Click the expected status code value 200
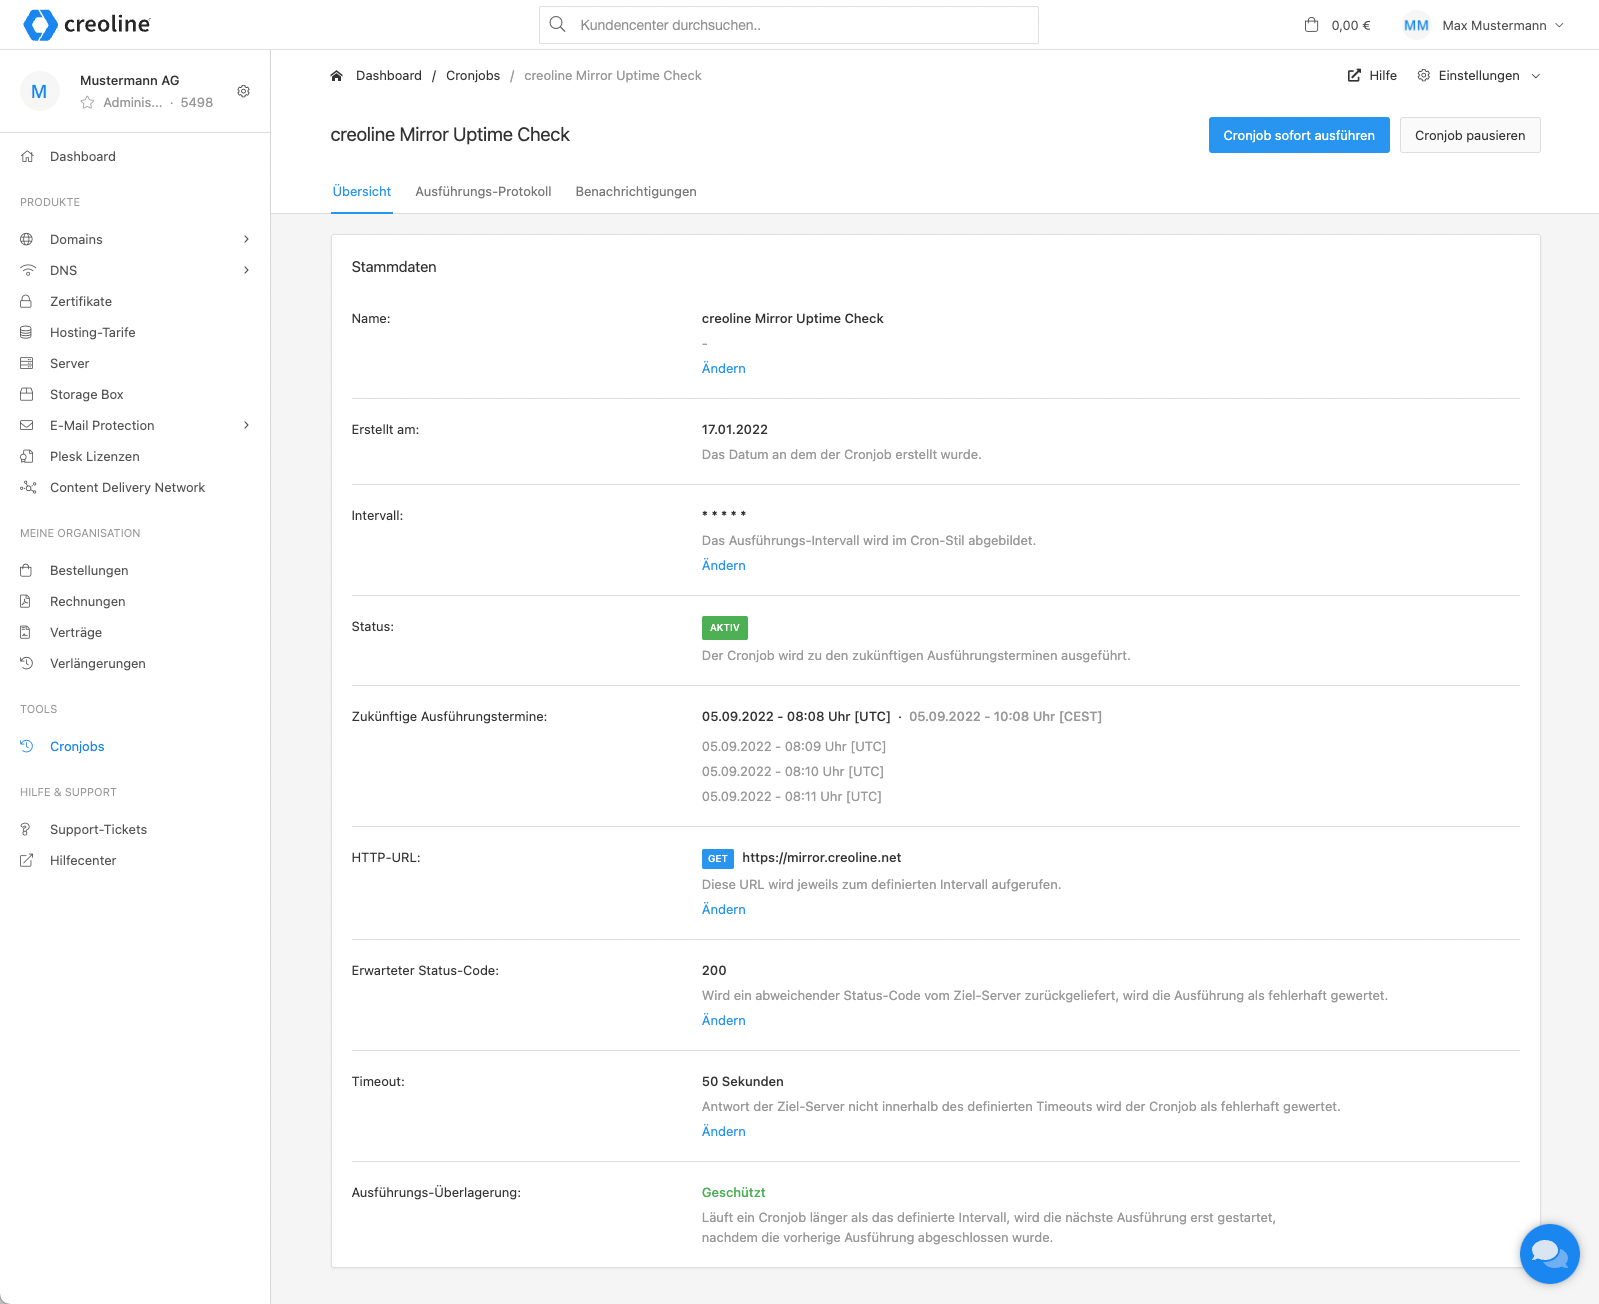The width and height of the screenshot is (1599, 1304). pyautogui.click(x=714, y=971)
